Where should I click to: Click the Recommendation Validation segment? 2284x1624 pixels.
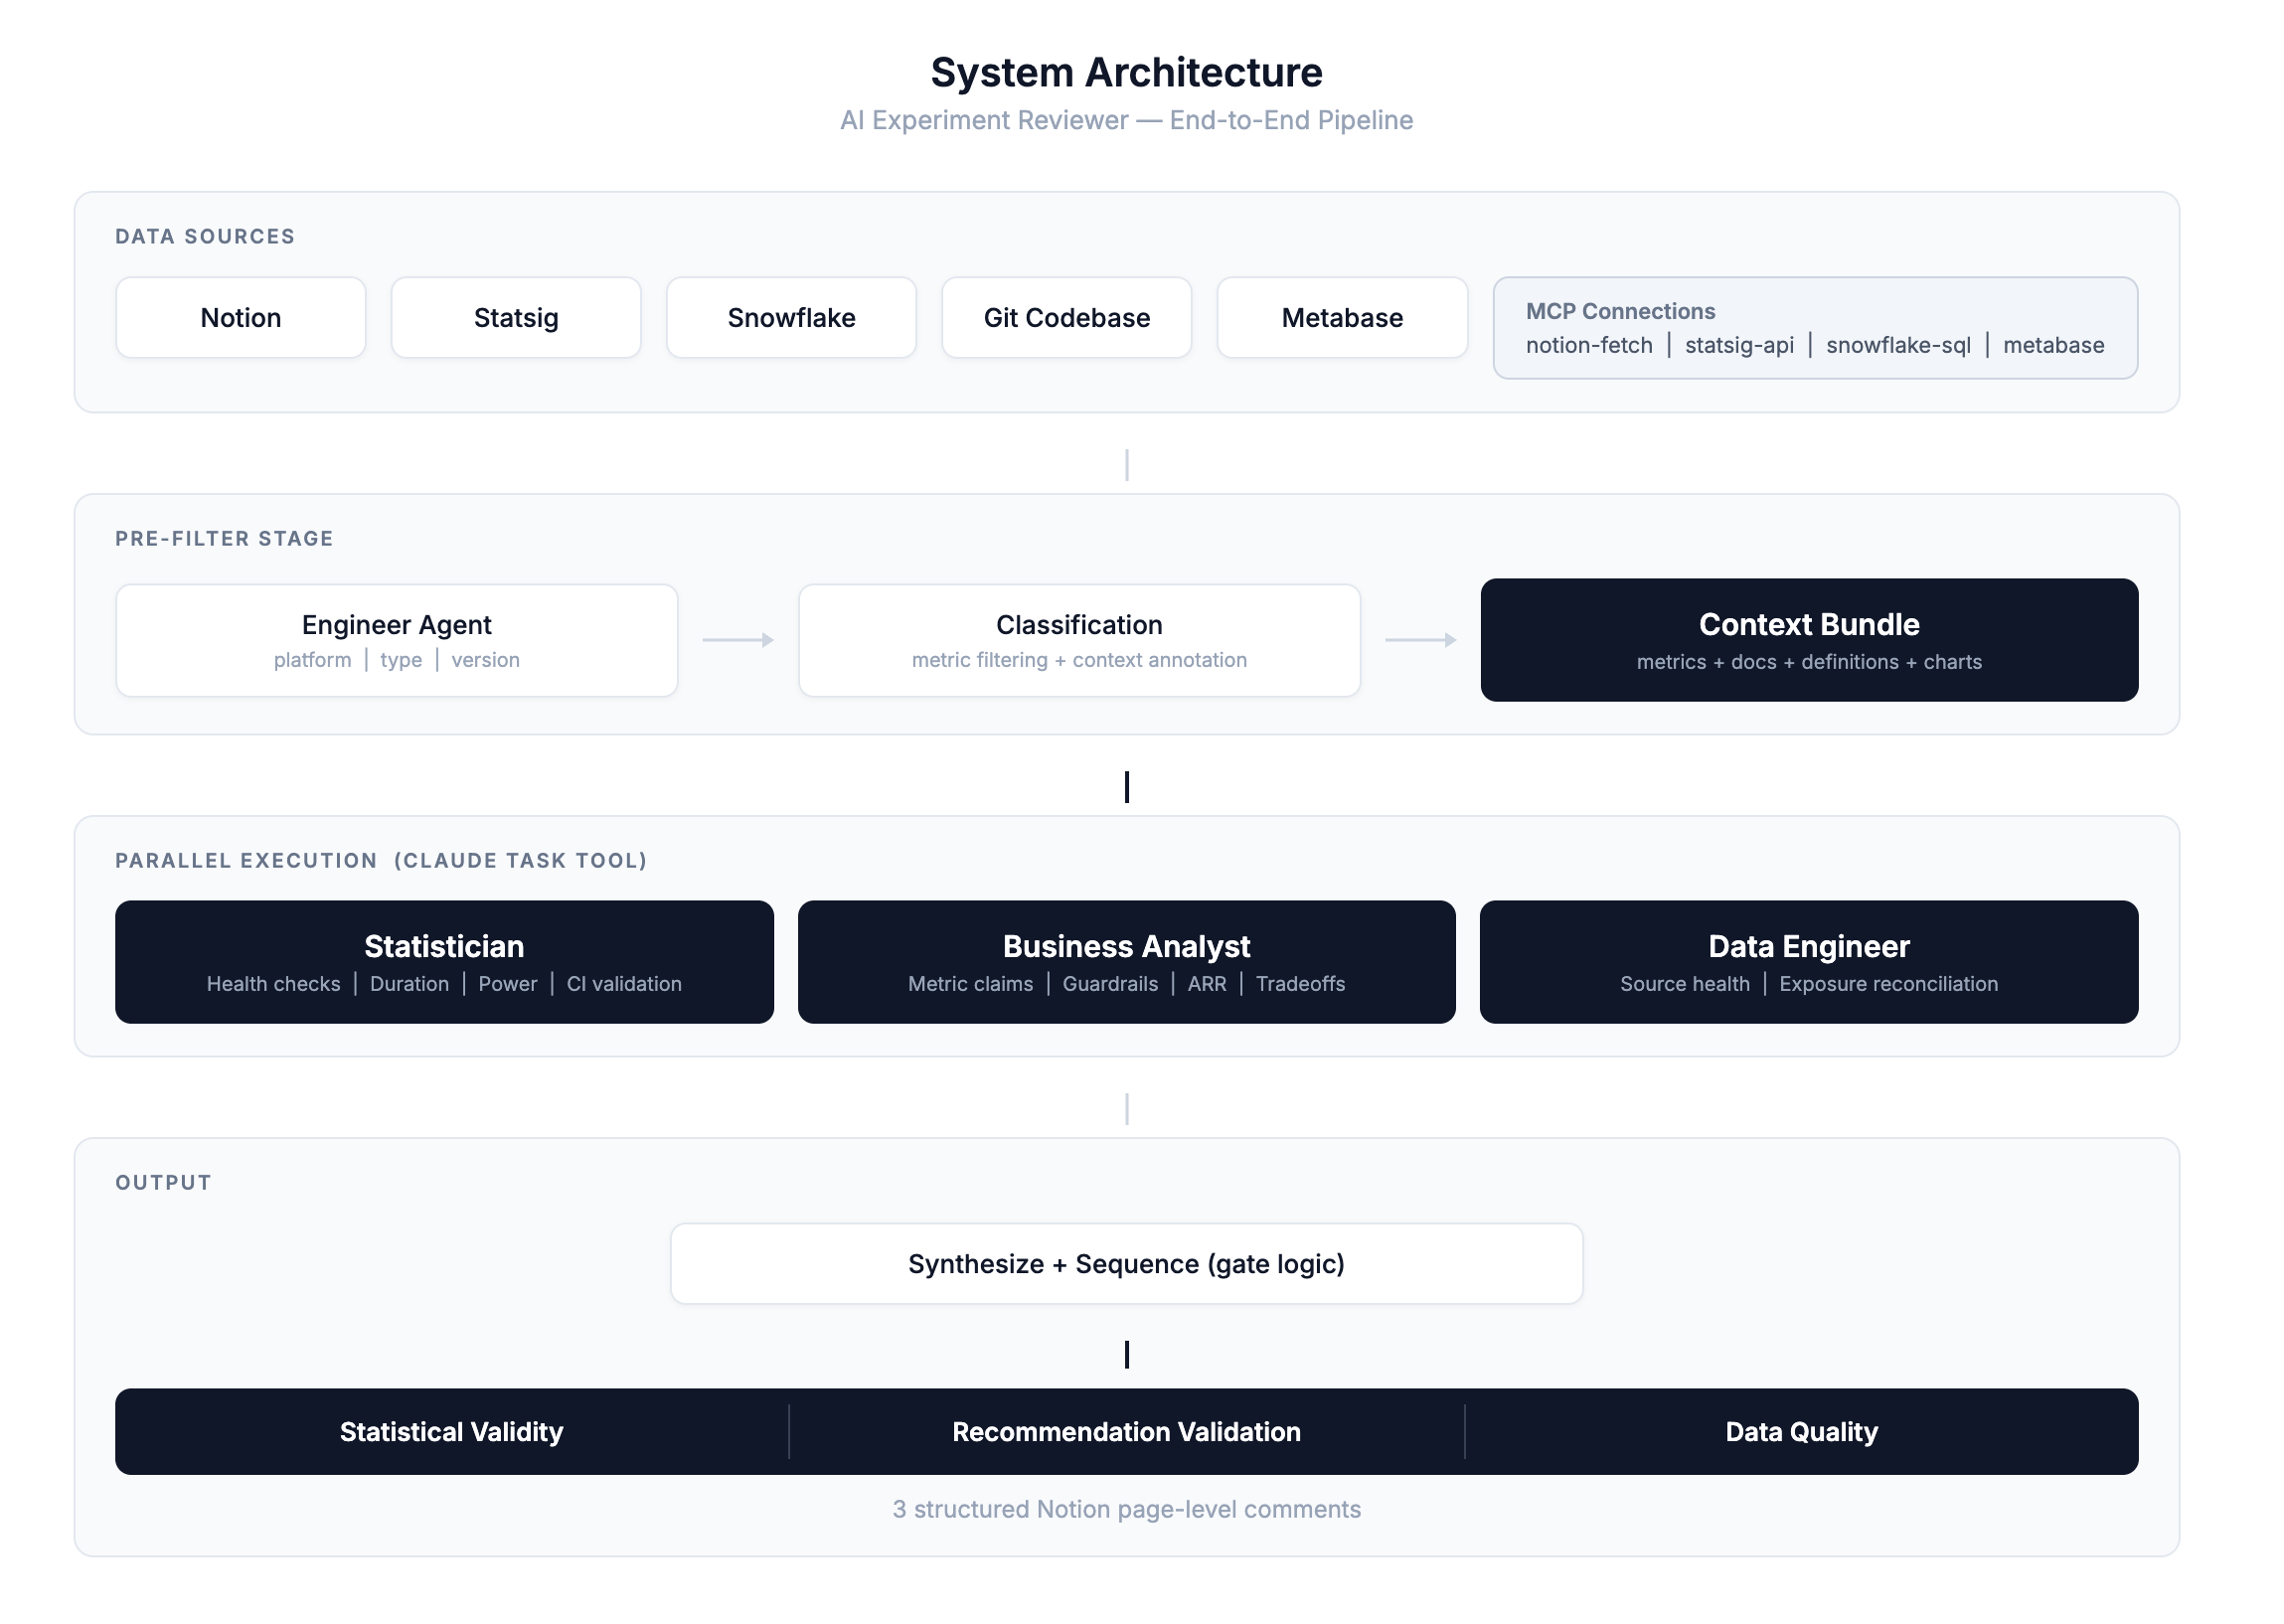point(1127,1431)
